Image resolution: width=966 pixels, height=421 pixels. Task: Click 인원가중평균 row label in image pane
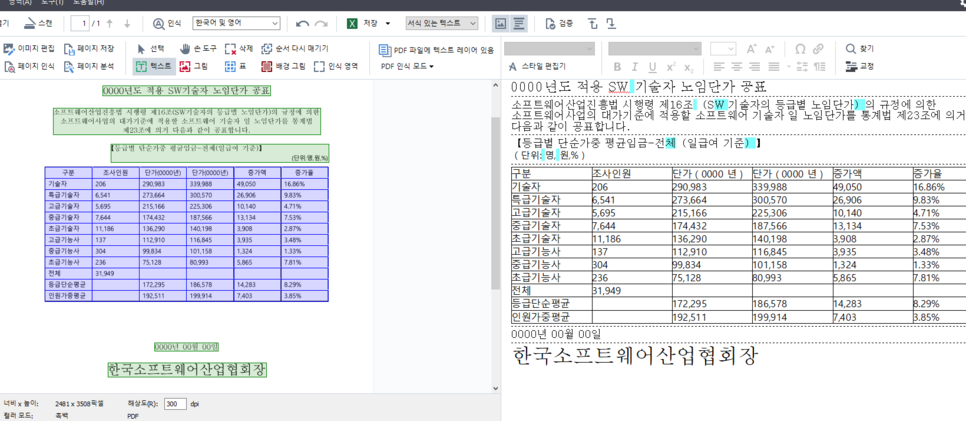[68, 296]
